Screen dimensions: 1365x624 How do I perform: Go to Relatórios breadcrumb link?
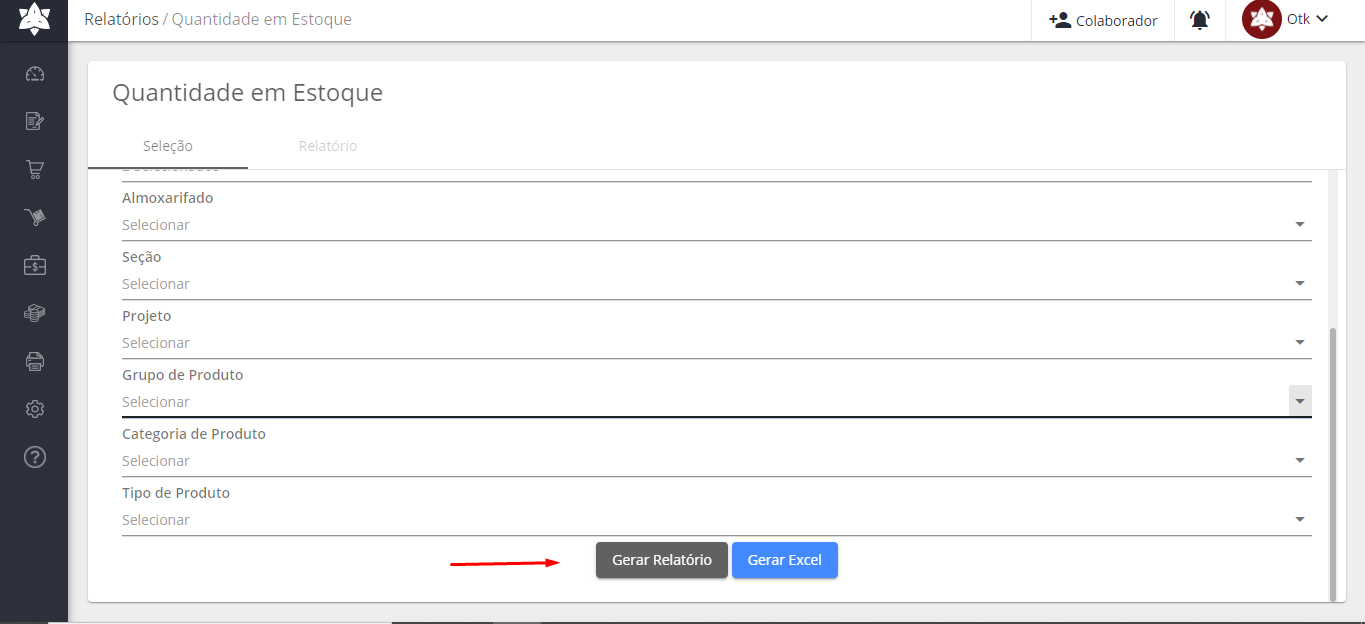pos(121,19)
